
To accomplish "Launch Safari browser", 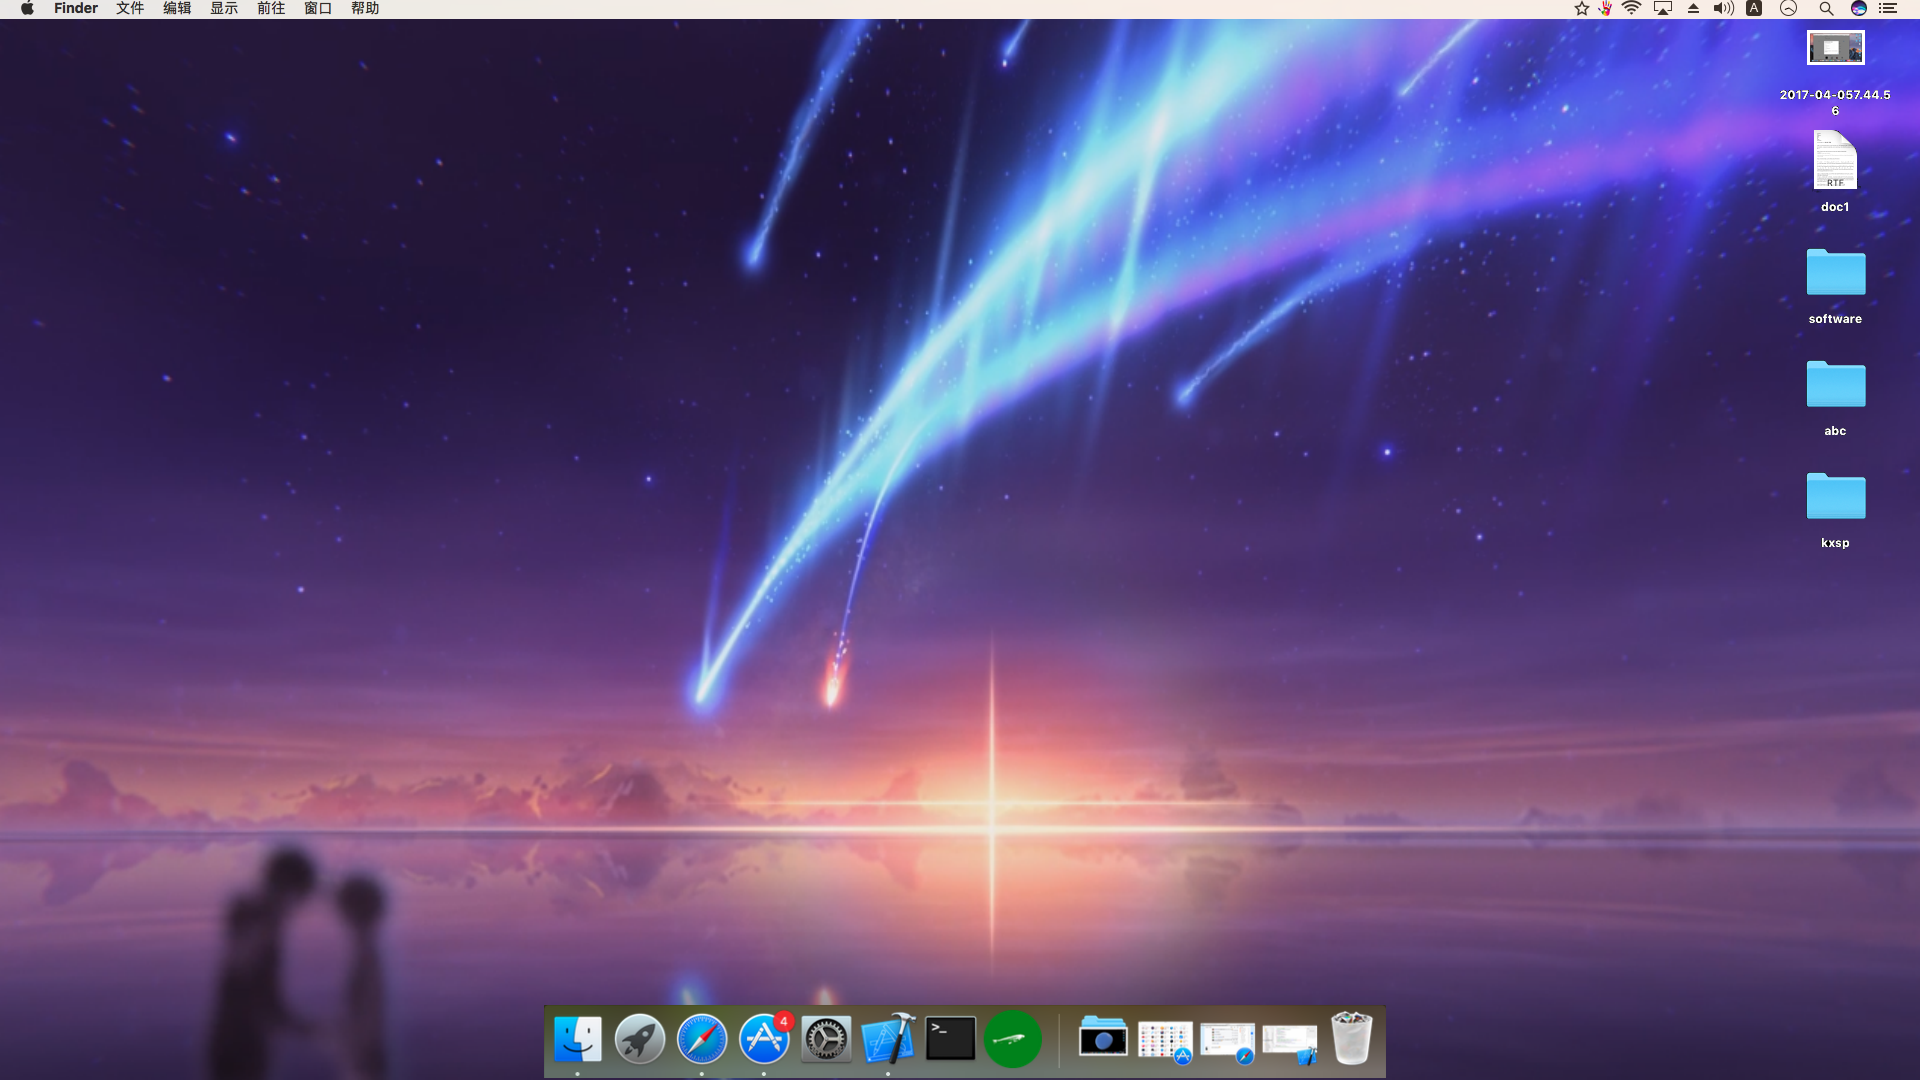I will [x=702, y=1039].
